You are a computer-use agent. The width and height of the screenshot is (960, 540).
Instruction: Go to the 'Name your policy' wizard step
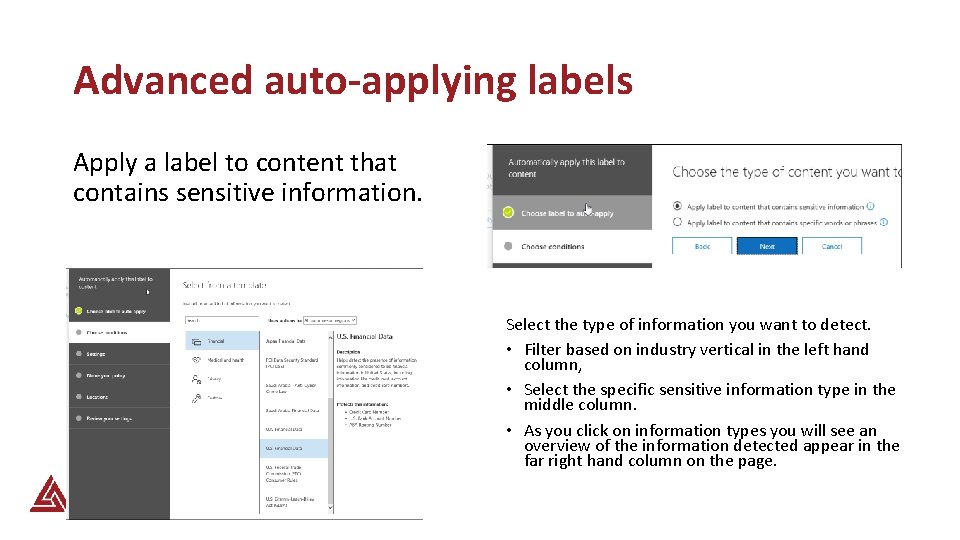119,375
